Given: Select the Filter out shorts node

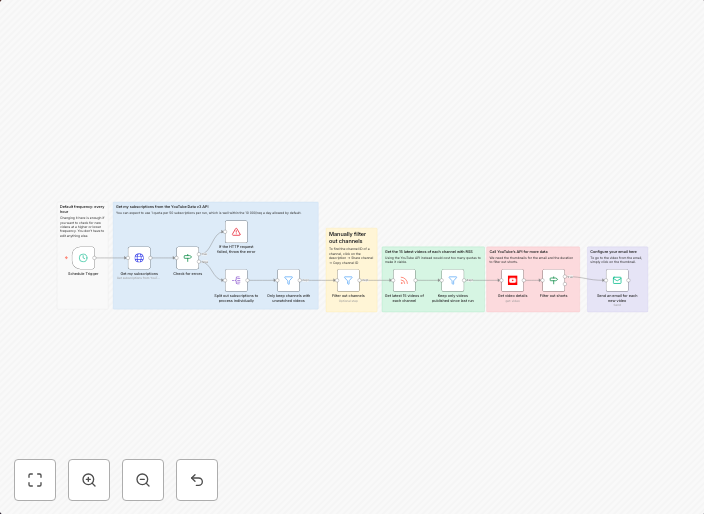Looking at the screenshot, I should click(x=554, y=280).
